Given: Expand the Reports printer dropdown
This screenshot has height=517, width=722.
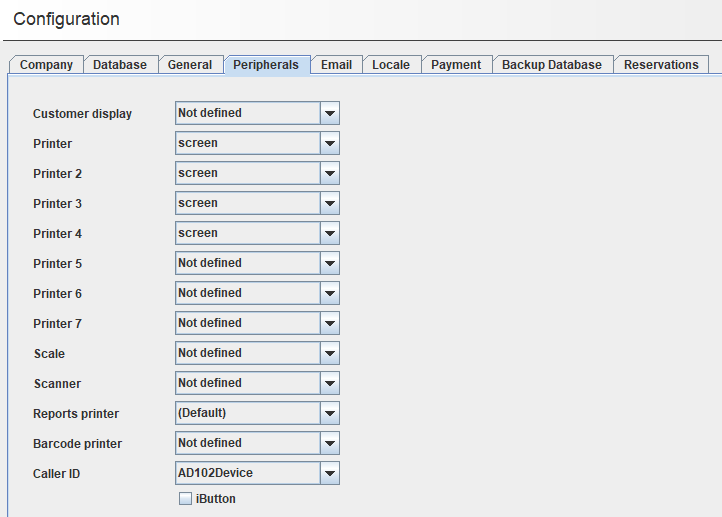Looking at the screenshot, I should (329, 413).
